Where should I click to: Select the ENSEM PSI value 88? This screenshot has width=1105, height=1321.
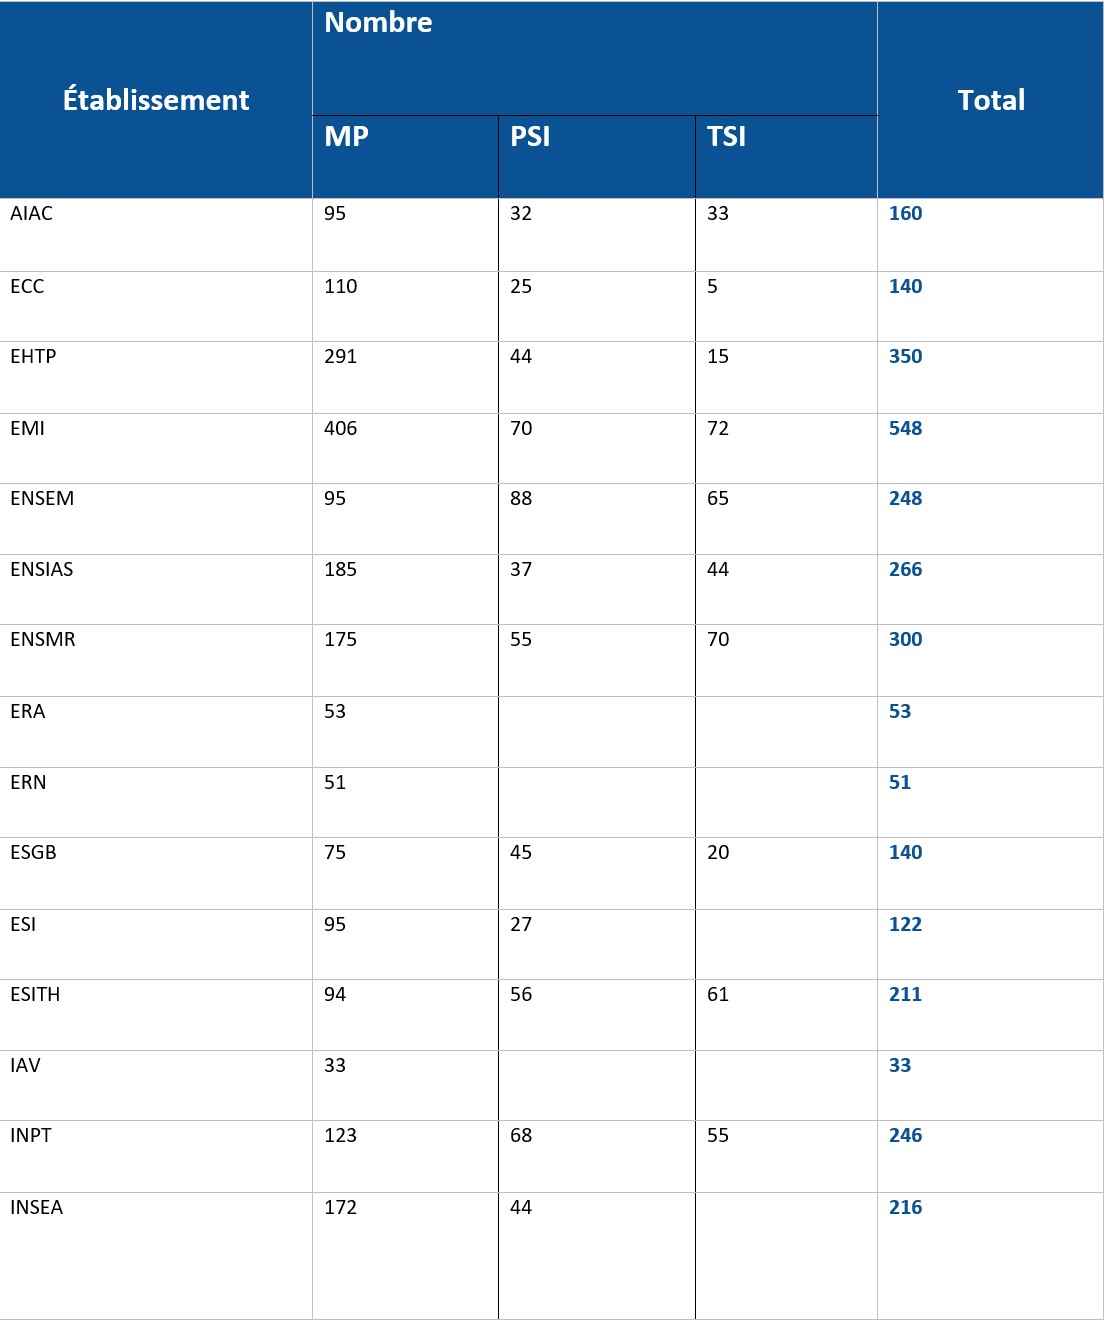(x=521, y=498)
